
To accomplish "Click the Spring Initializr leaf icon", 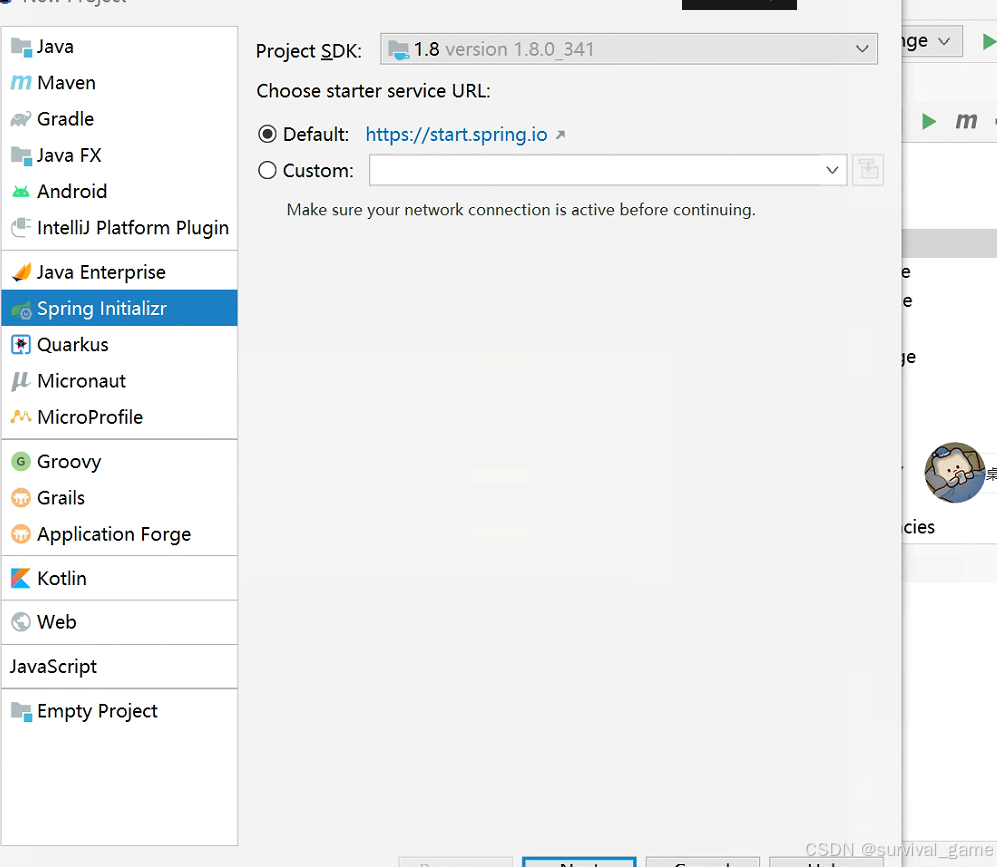I will 21,309.
